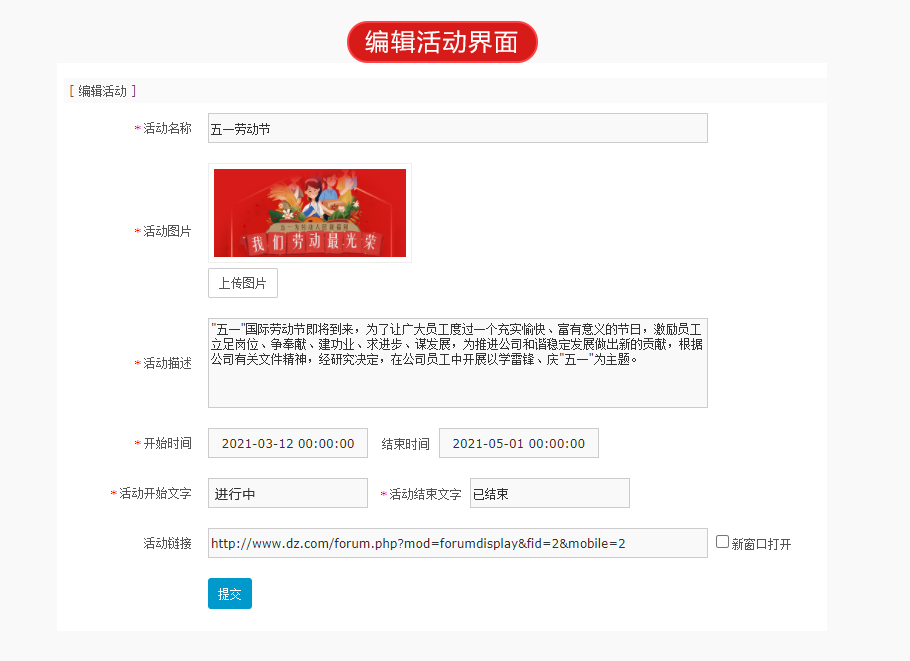
Task: Focus the 活动描述 description textarea
Action: point(457,363)
